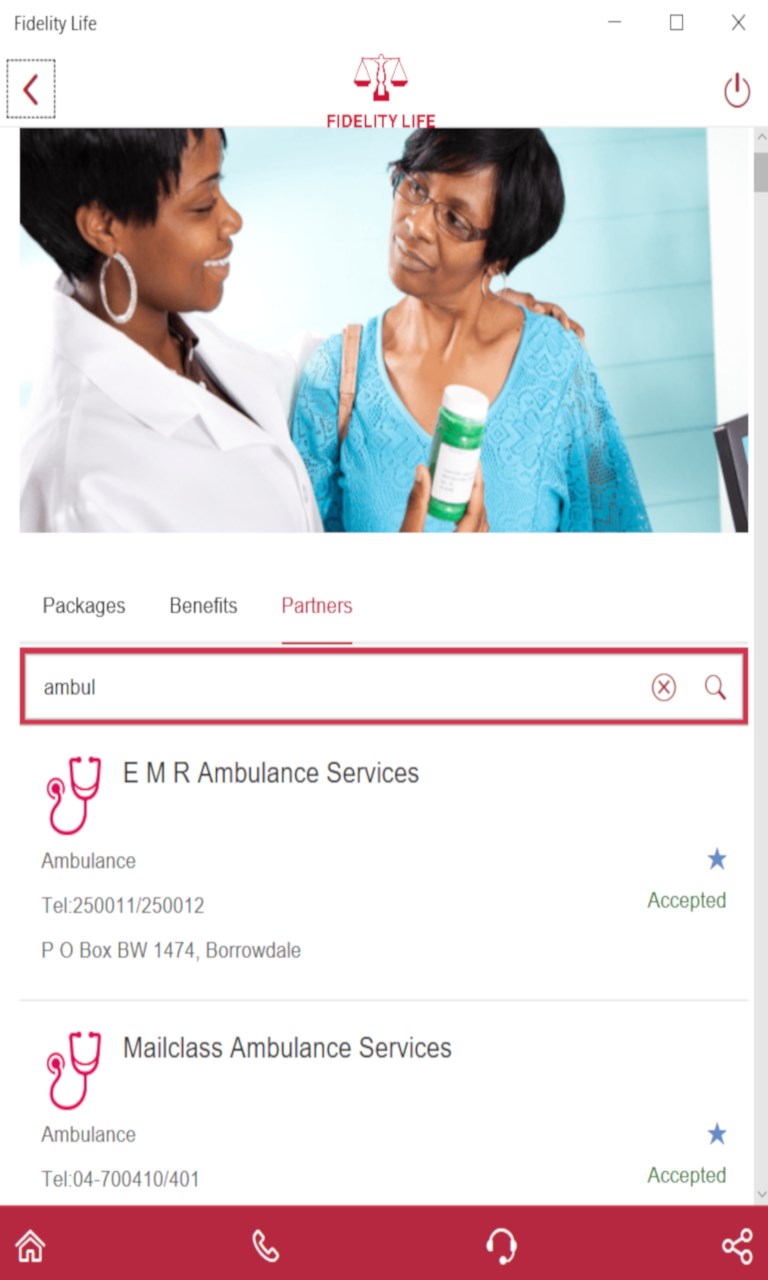Tap the phone call icon

[266, 1246]
